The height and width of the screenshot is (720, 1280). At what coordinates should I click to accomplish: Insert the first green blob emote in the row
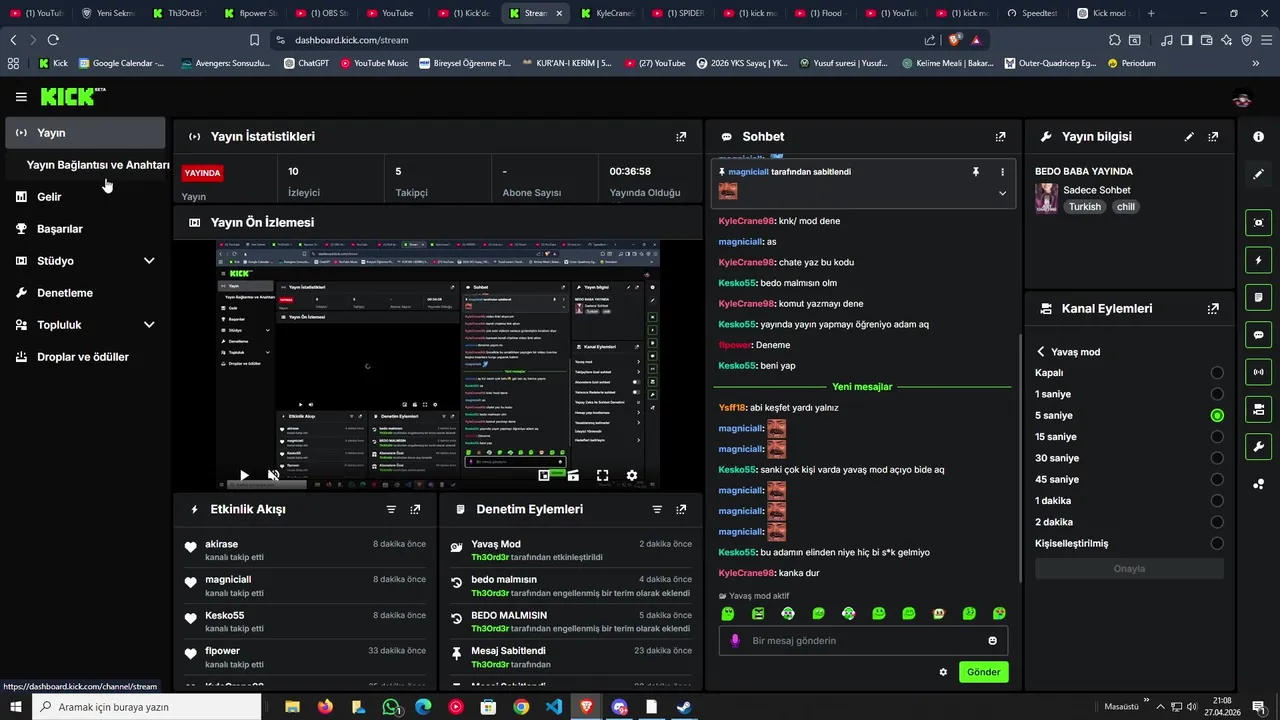coord(728,613)
